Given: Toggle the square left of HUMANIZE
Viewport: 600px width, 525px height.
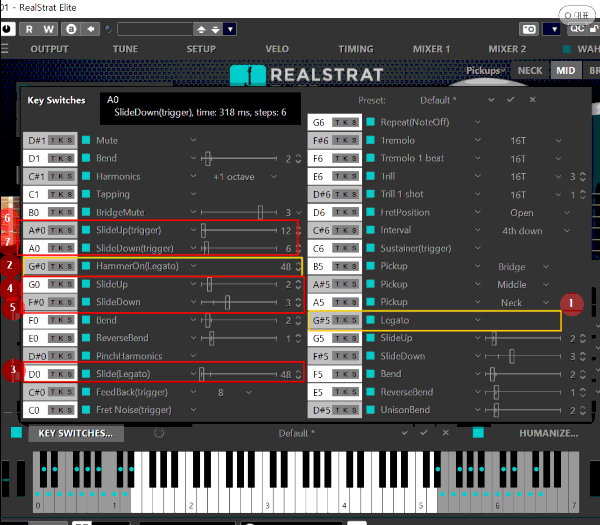Looking at the screenshot, I should click(x=478, y=432).
